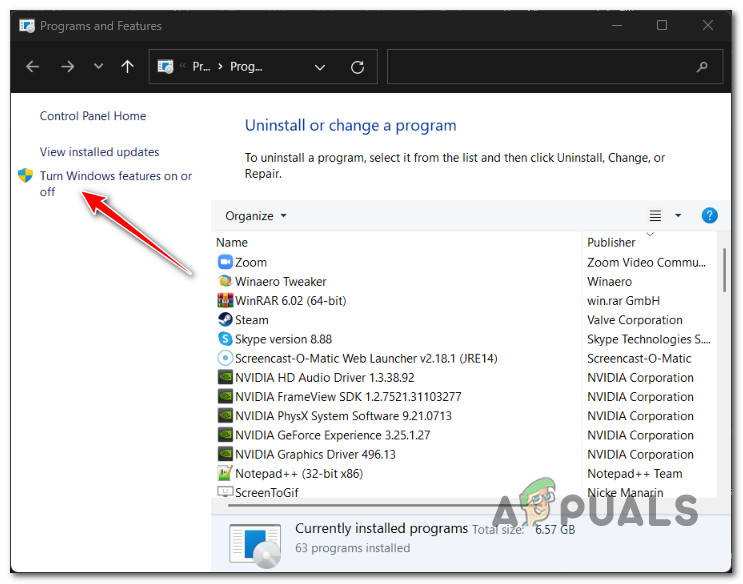Click the Control Panel address bar icon
The width and height of the screenshot is (743, 584).
(x=165, y=66)
